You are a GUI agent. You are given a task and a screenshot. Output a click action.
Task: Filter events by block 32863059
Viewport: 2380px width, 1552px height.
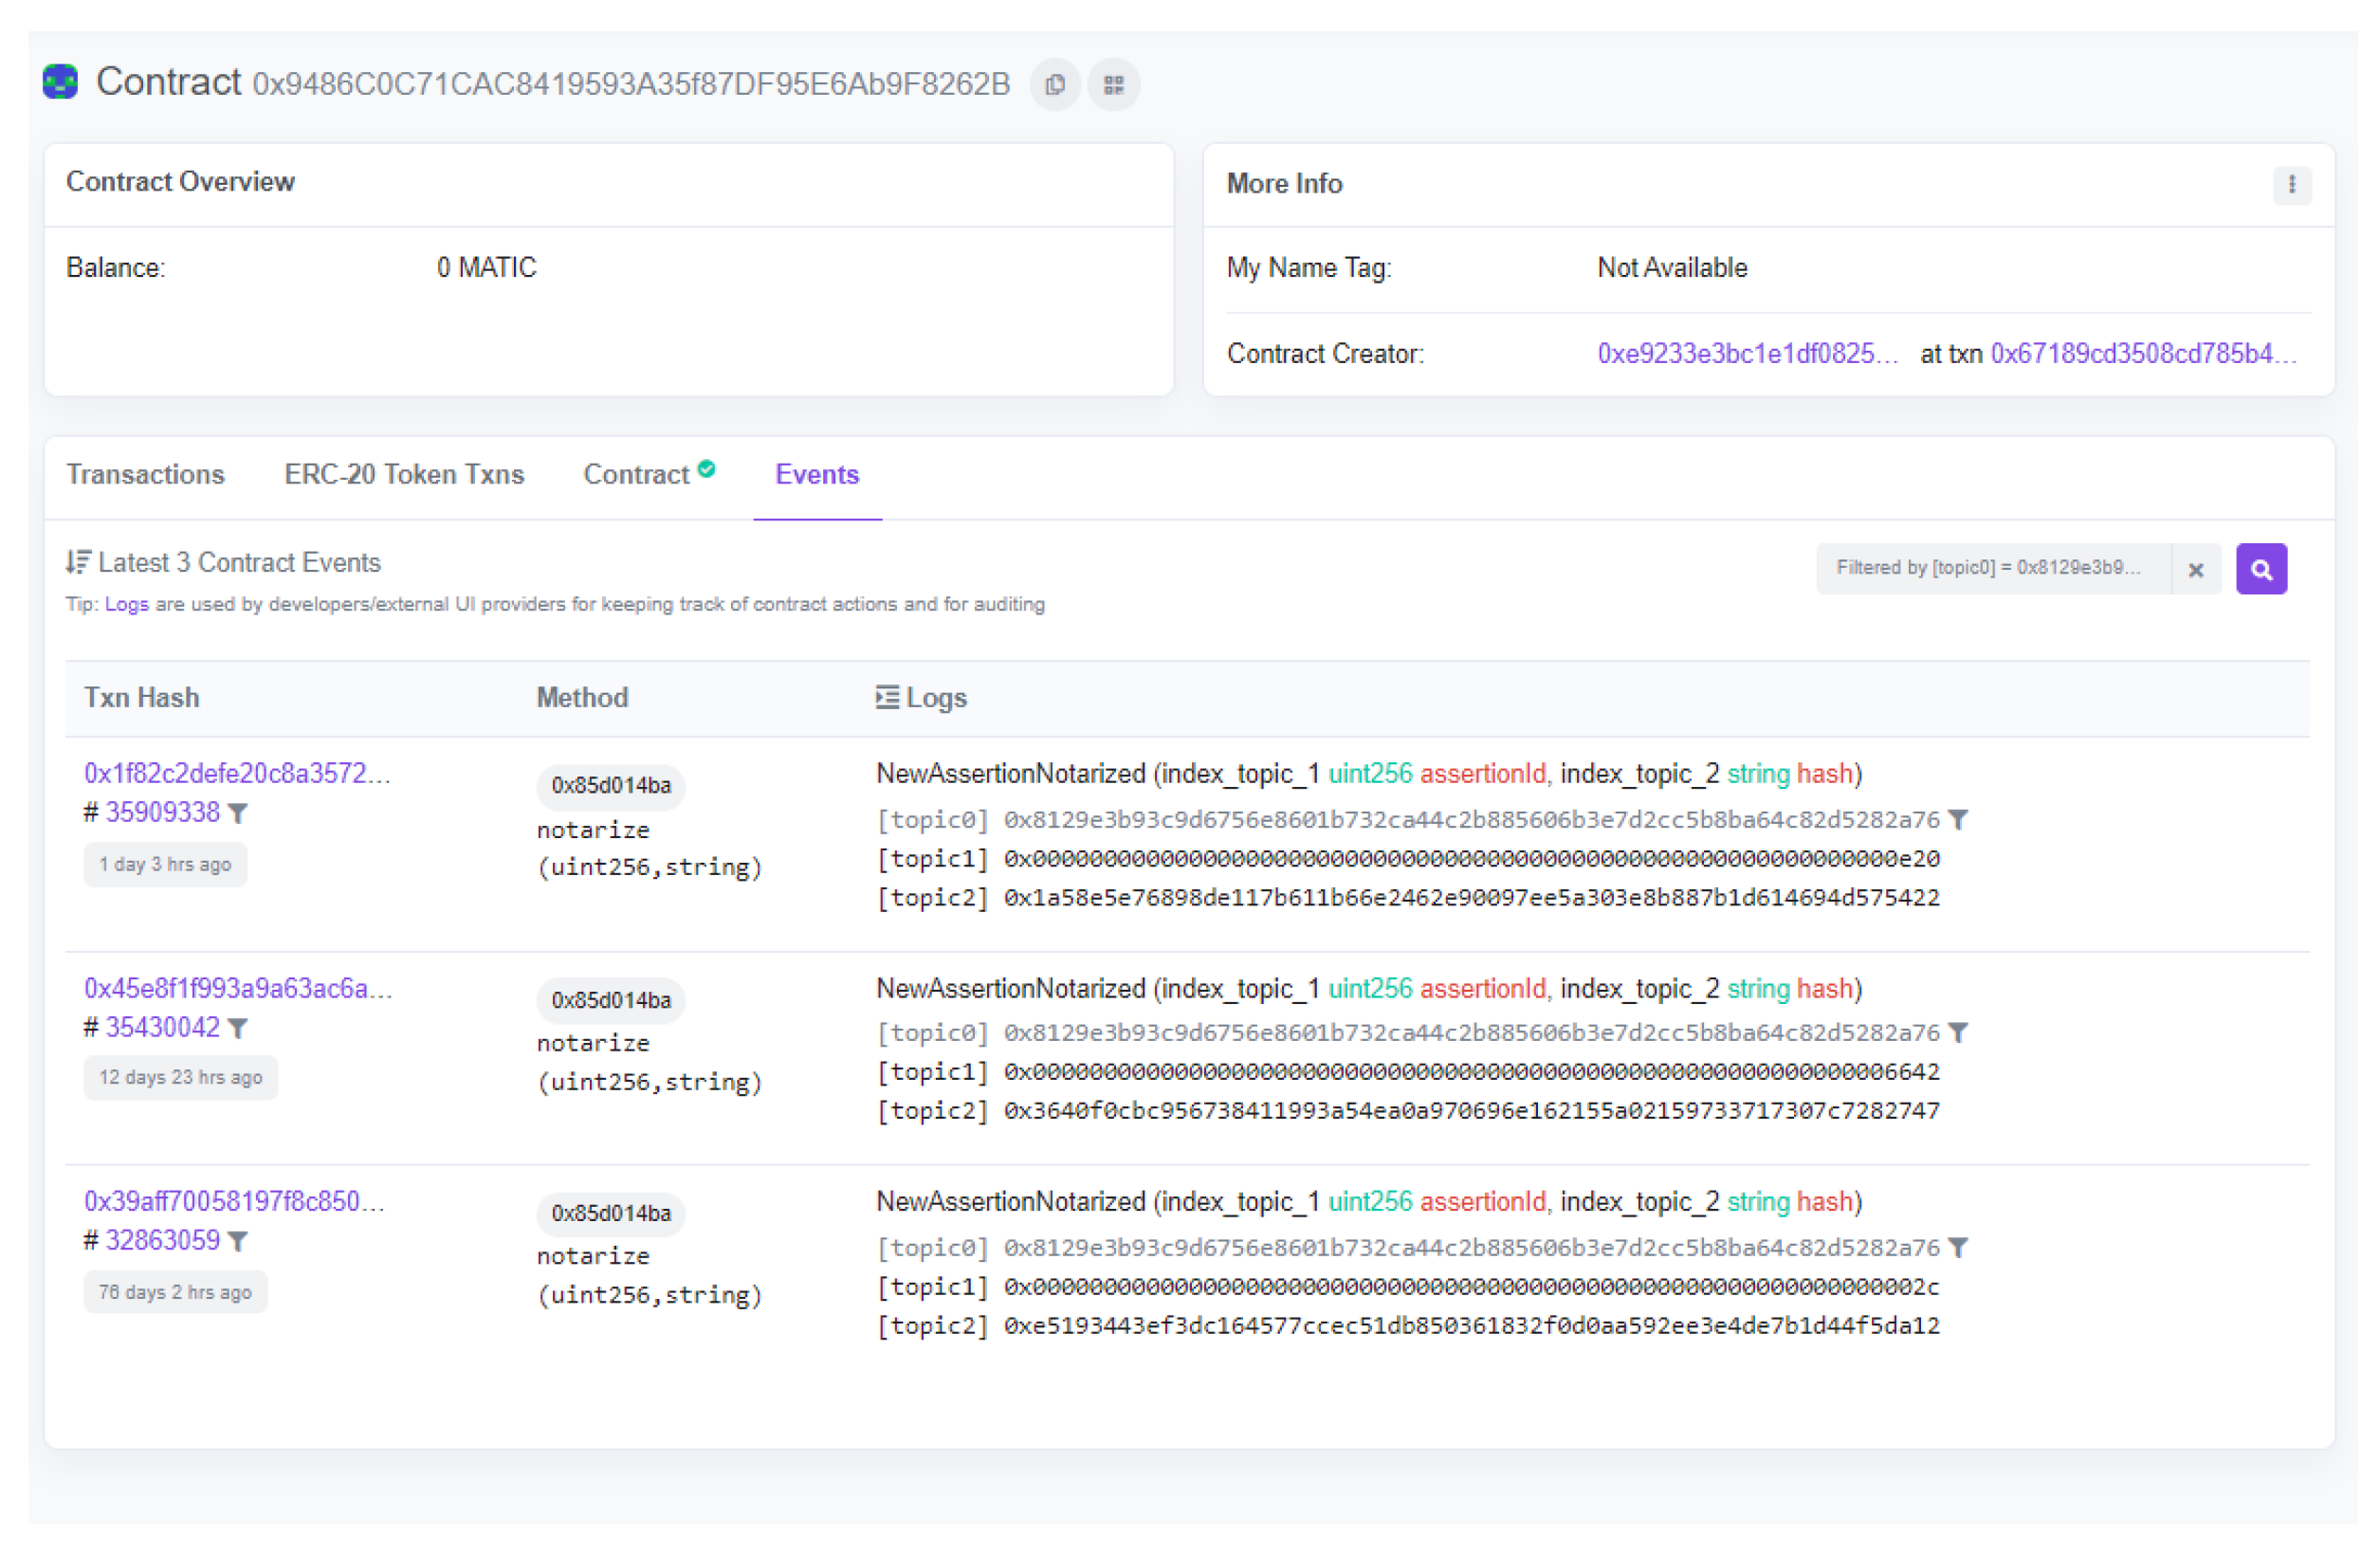238,1241
